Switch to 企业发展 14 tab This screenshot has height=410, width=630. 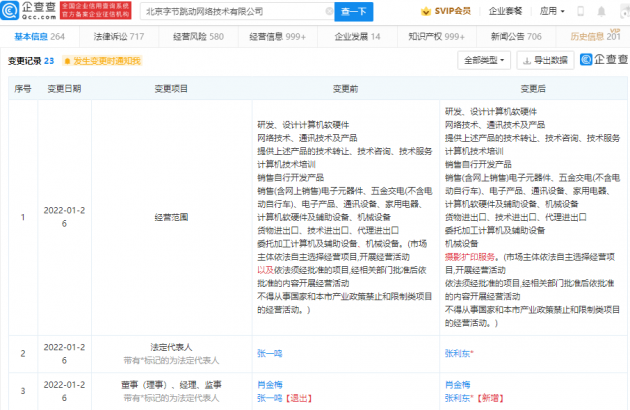357,37
